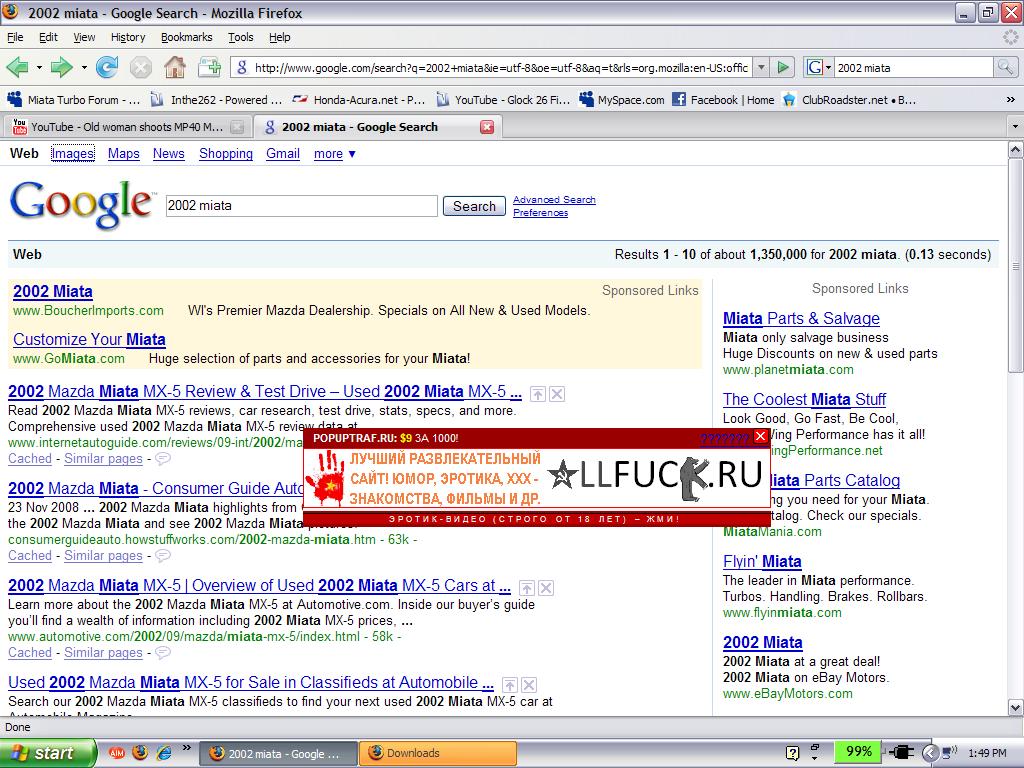1024x768 pixels.
Task: Click the Google Search button
Action: pos(474,206)
